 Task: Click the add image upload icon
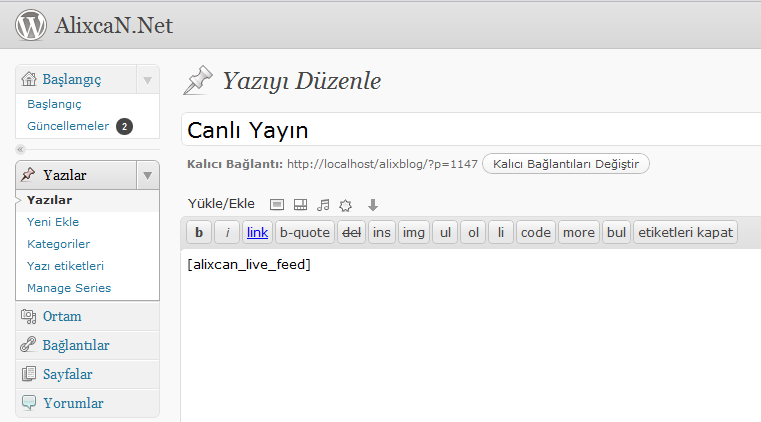277,205
